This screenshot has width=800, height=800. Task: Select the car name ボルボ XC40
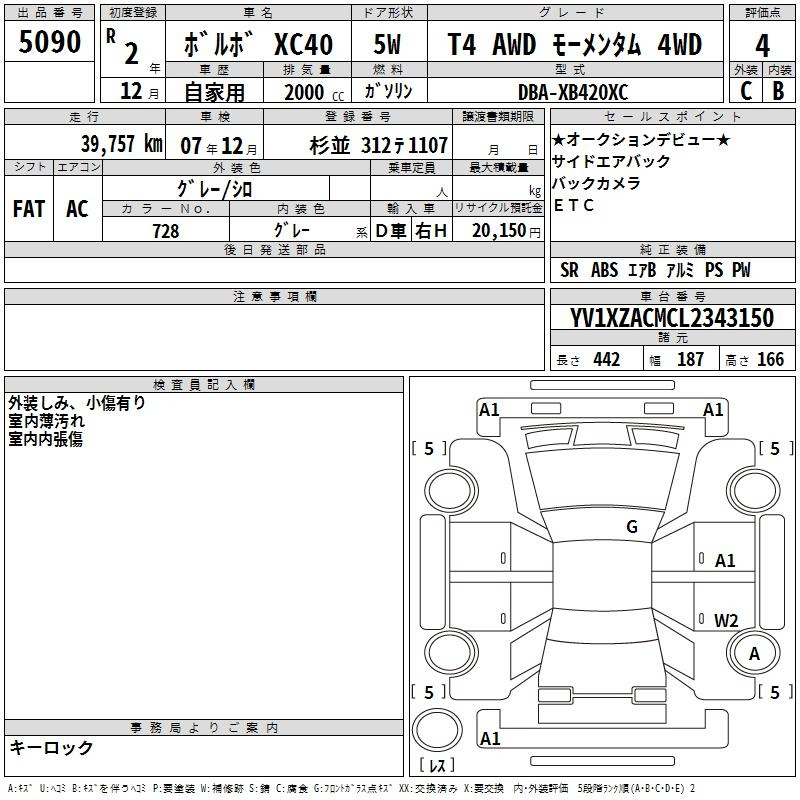click(258, 44)
